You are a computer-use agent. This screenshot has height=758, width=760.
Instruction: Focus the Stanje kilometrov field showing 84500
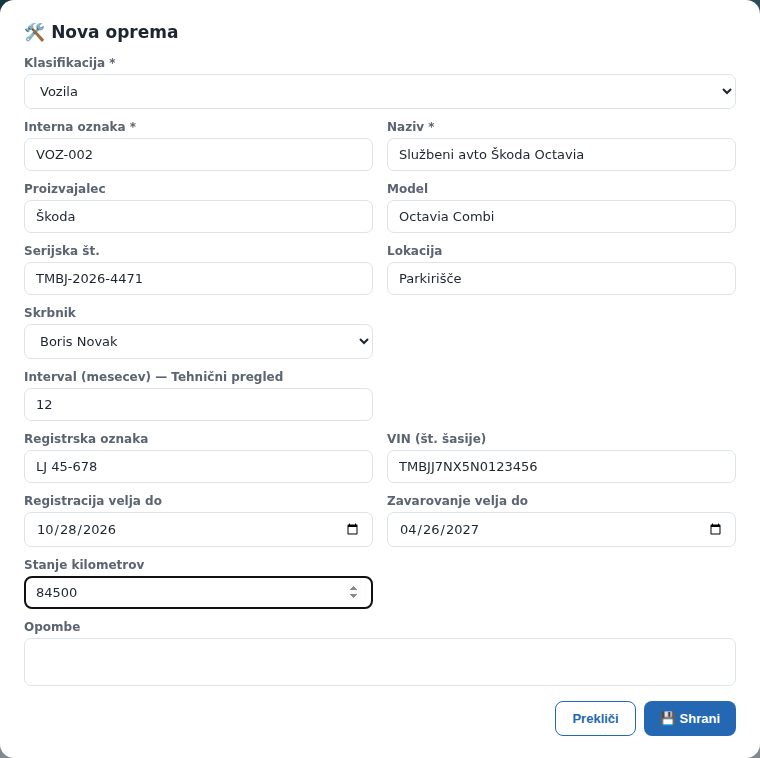198,592
